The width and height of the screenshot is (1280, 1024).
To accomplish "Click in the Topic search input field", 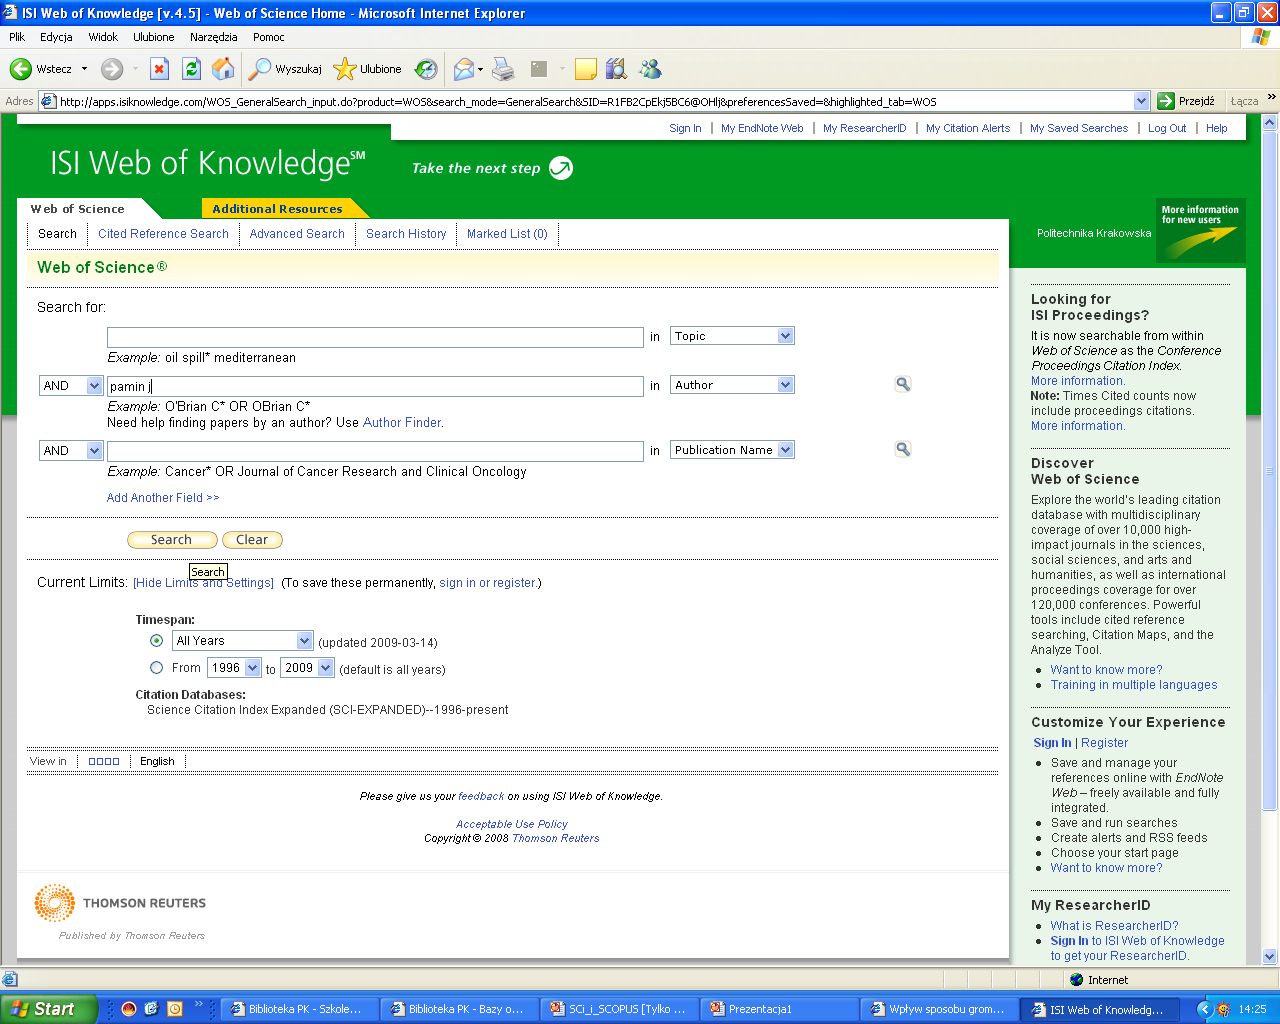I will pos(375,337).
